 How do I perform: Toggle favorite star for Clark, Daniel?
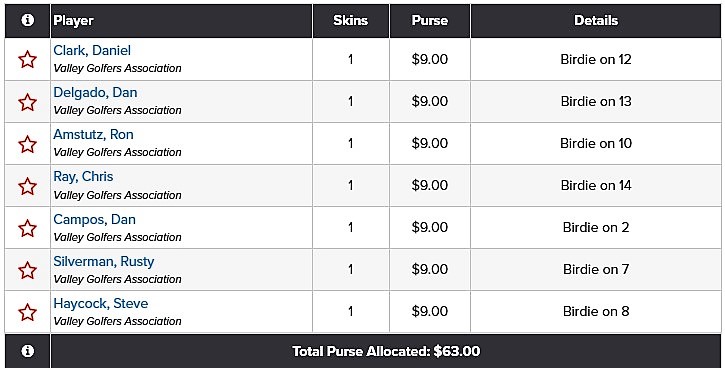(27, 60)
